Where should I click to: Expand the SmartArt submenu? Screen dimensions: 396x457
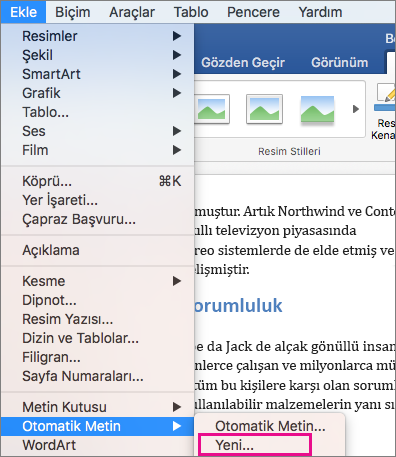click(97, 74)
